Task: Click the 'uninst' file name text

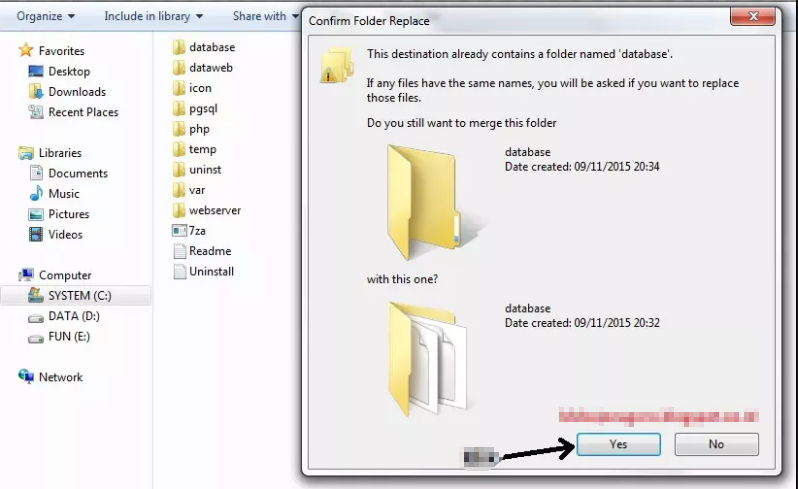Action: coord(205,169)
